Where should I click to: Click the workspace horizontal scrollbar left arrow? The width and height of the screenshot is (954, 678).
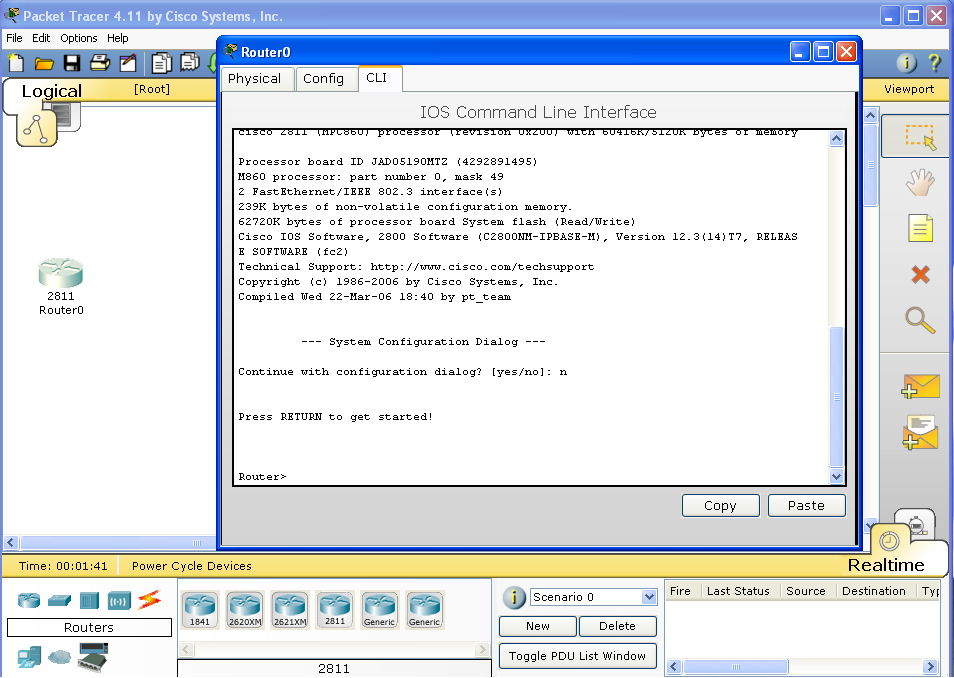[x=11, y=542]
